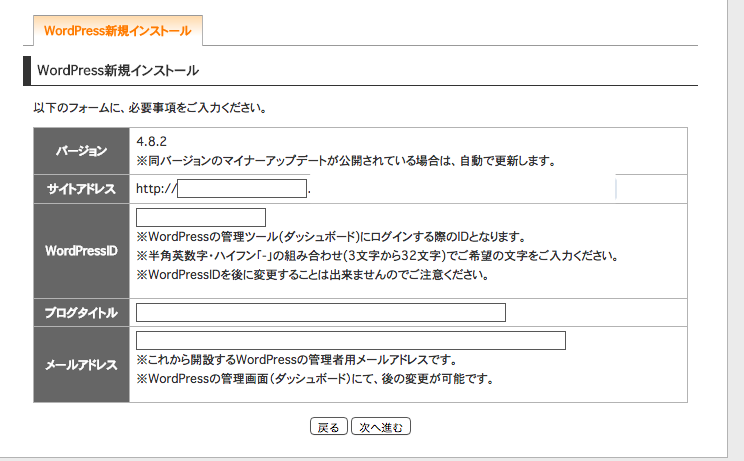Select the version number 4.8.2 text
This screenshot has height=461, width=744.
[151, 141]
